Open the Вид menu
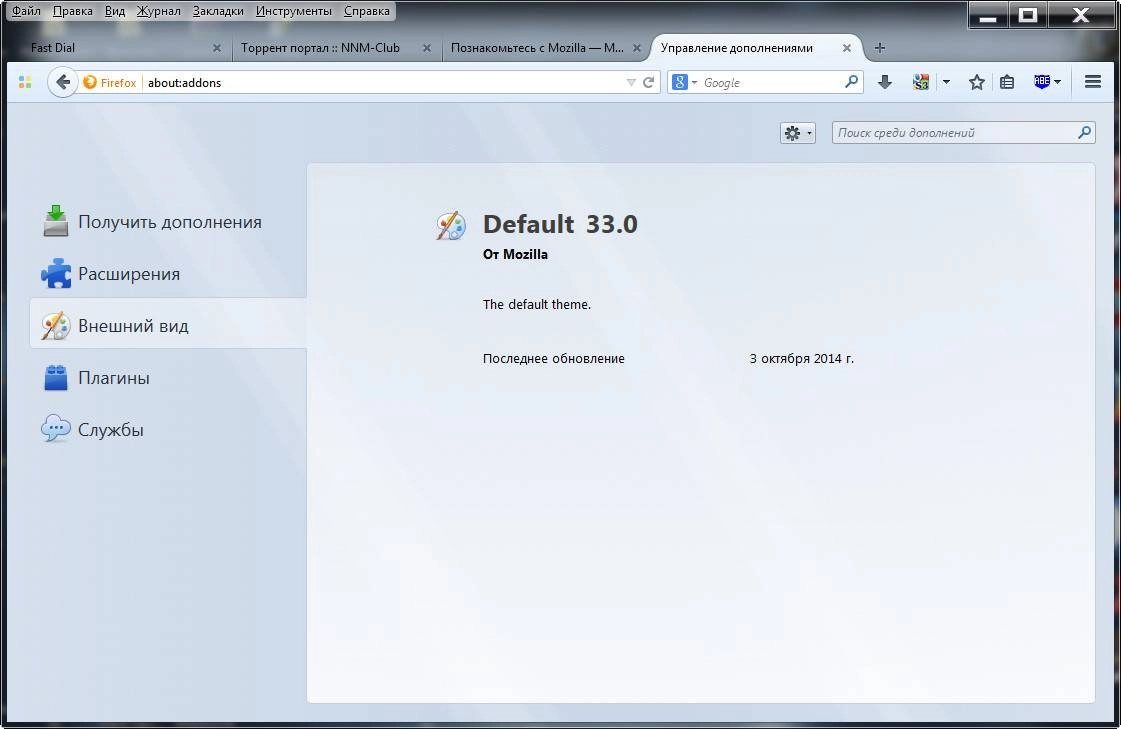 (x=114, y=11)
